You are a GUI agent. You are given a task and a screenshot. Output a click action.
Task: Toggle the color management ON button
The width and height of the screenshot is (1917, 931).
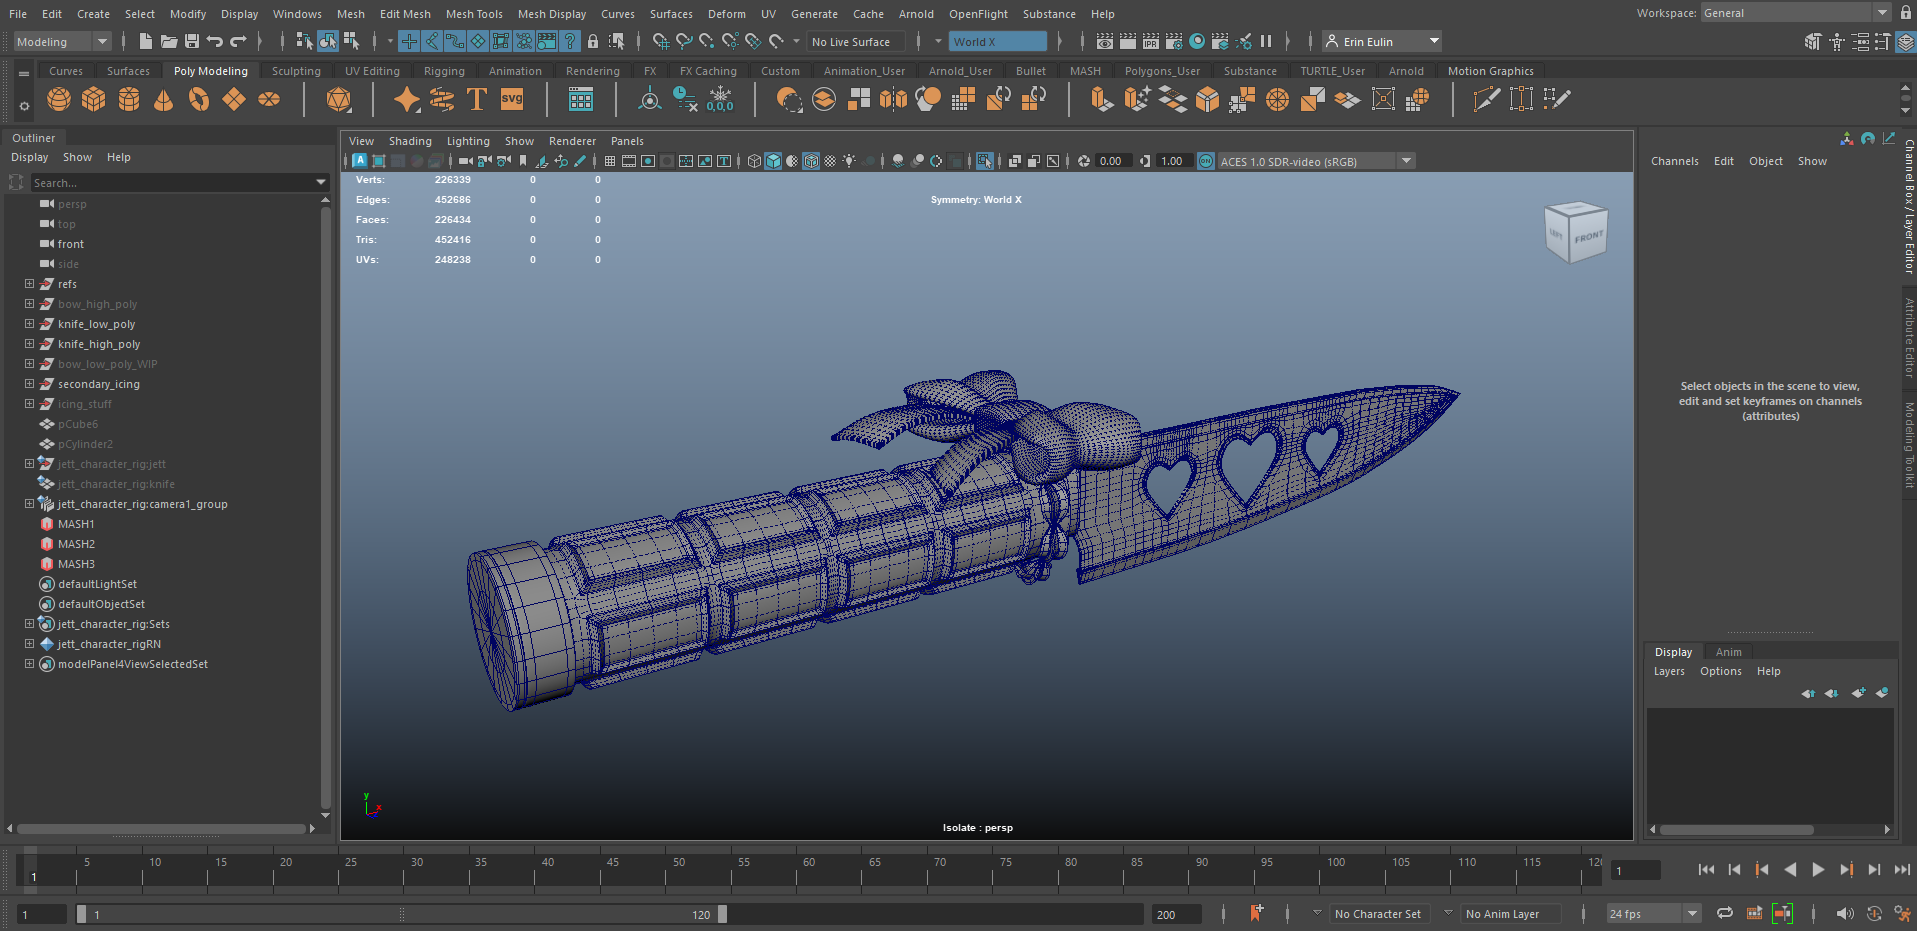tap(1206, 161)
